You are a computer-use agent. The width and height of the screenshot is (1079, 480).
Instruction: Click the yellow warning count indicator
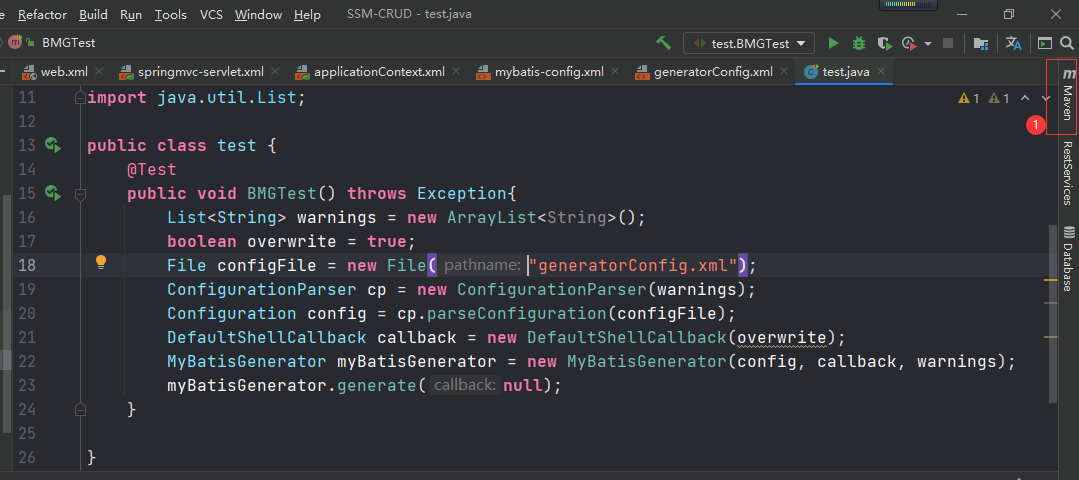click(x=969, y=98)
